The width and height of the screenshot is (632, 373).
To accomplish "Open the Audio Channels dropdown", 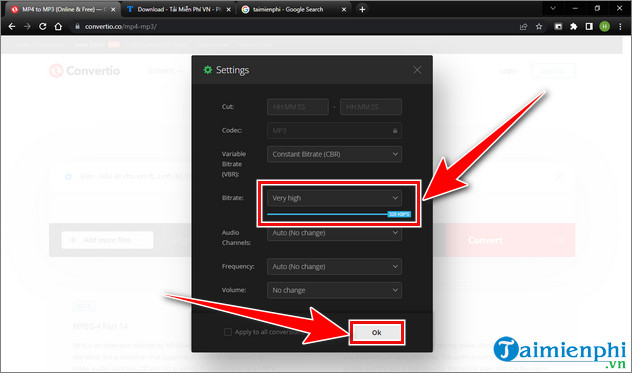I will coord(334,233).
